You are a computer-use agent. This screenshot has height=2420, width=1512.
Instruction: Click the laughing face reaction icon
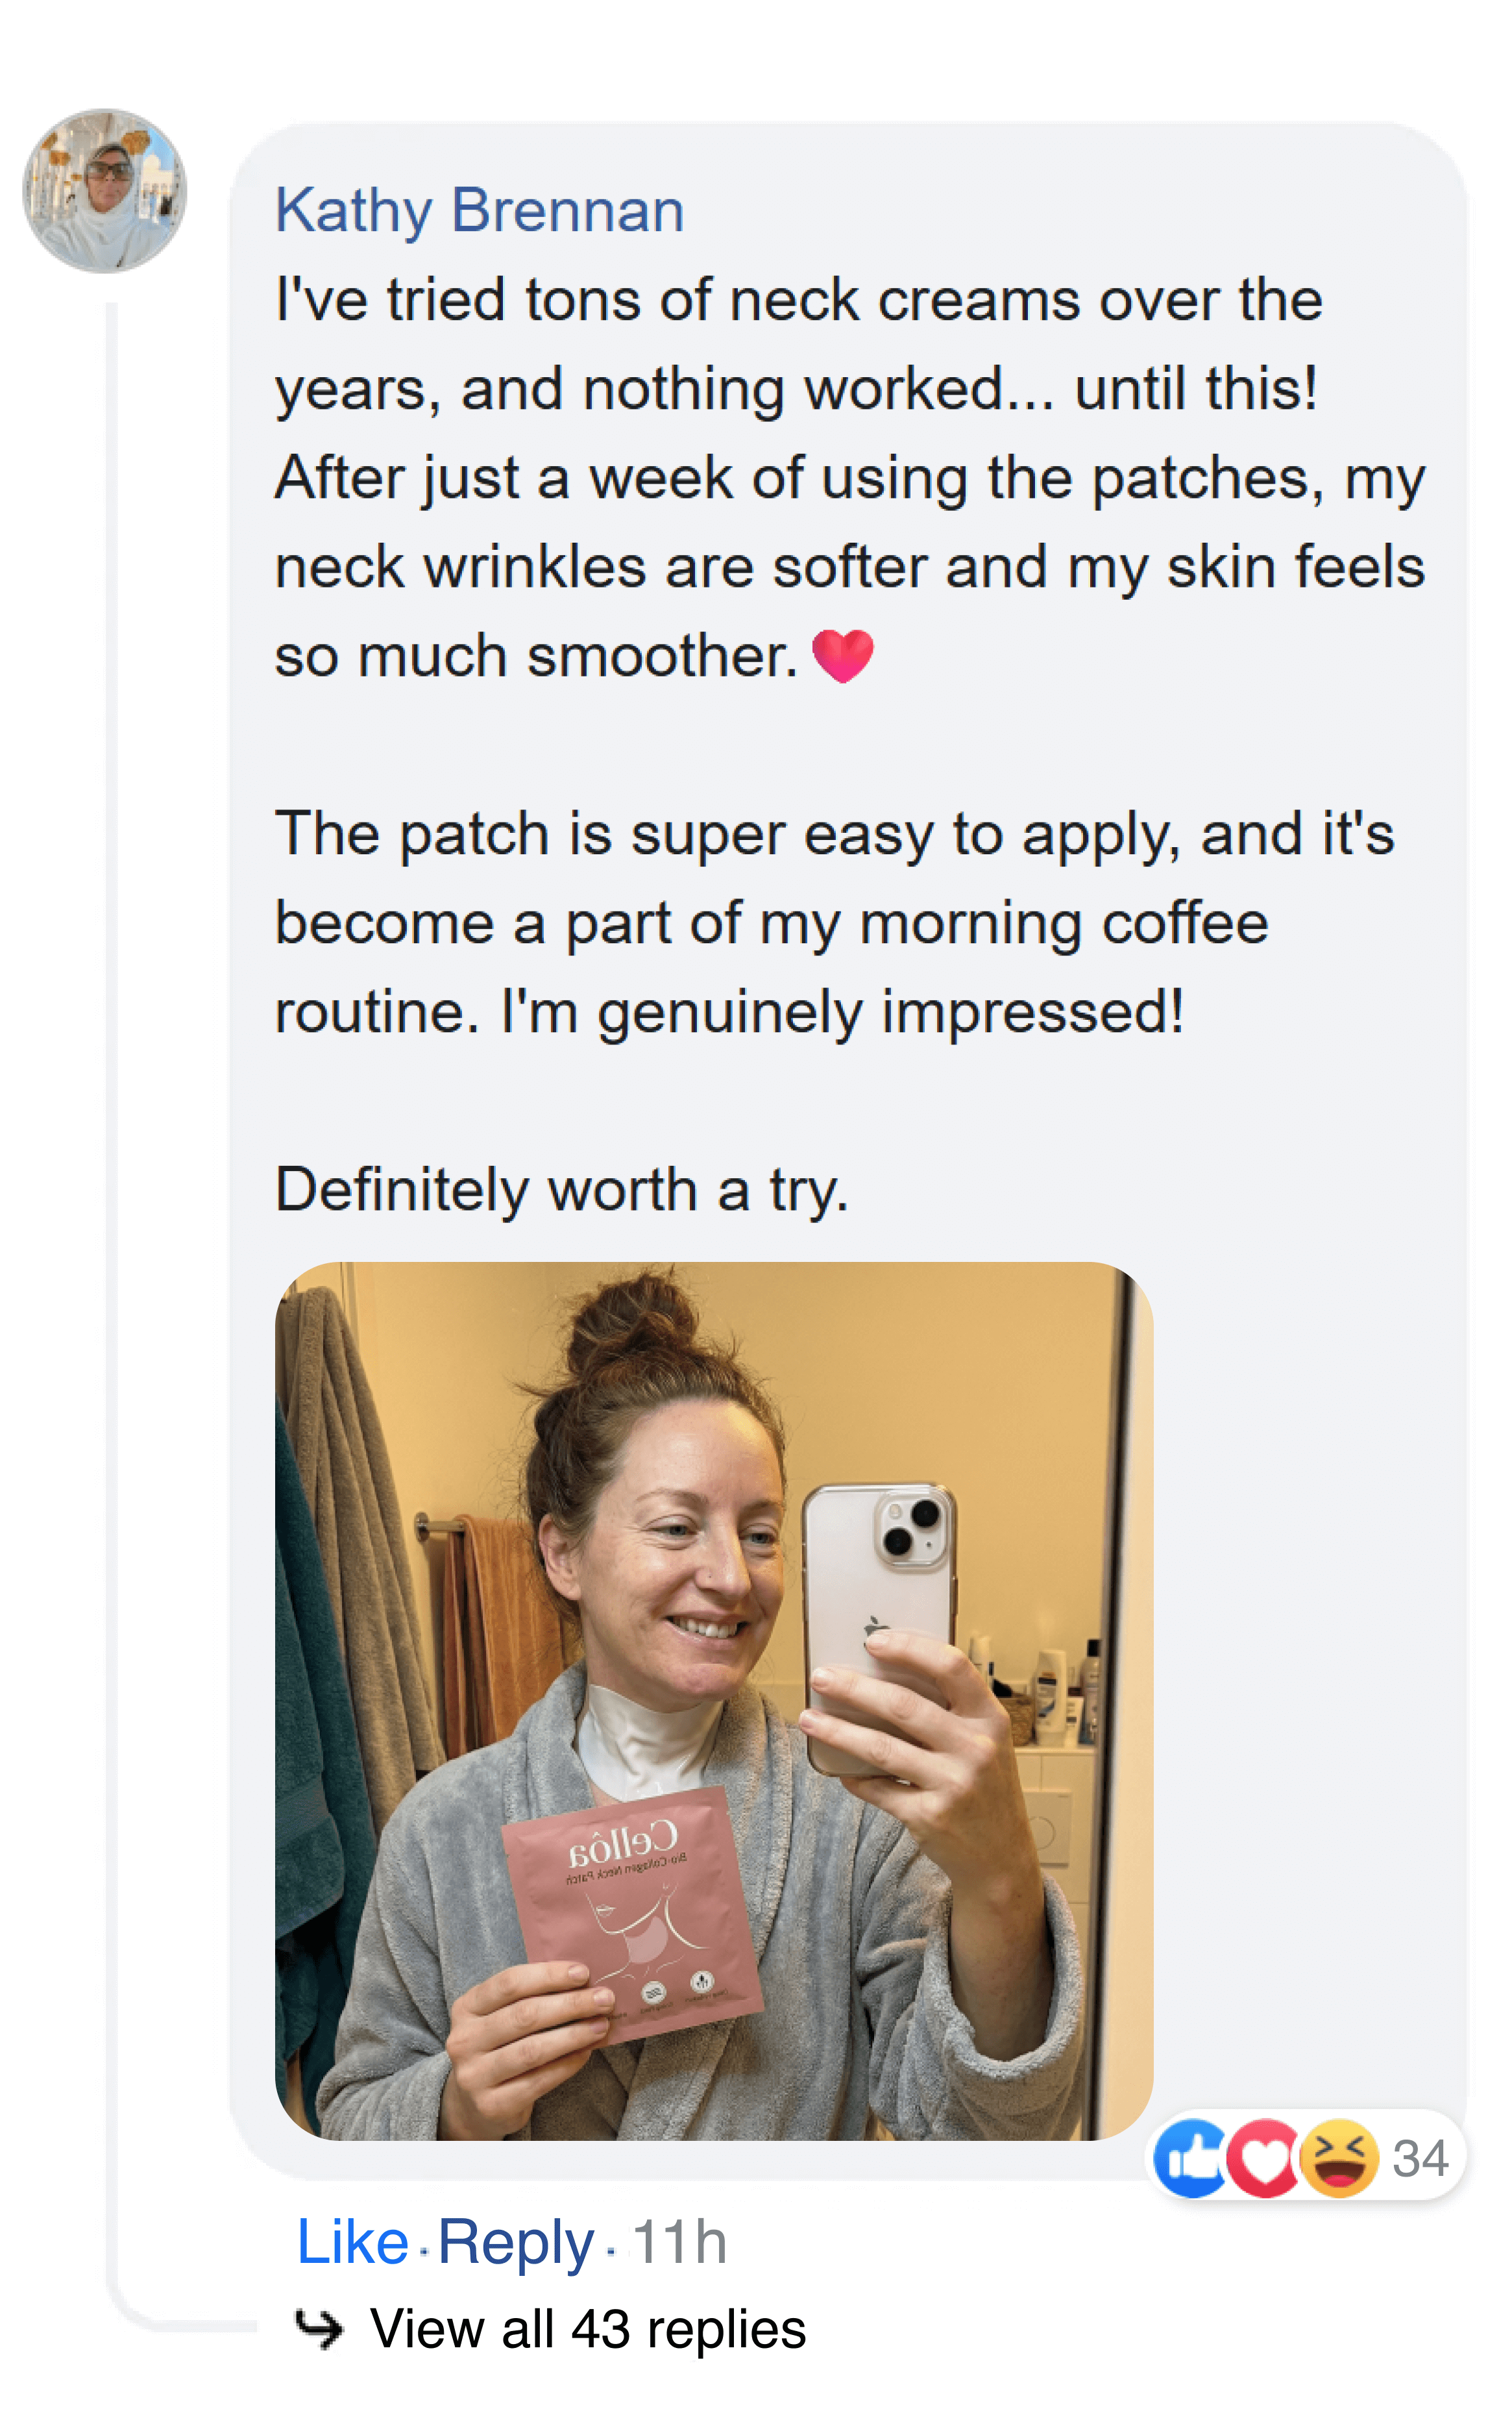pyautogui.click(x=1338, y=2158)
